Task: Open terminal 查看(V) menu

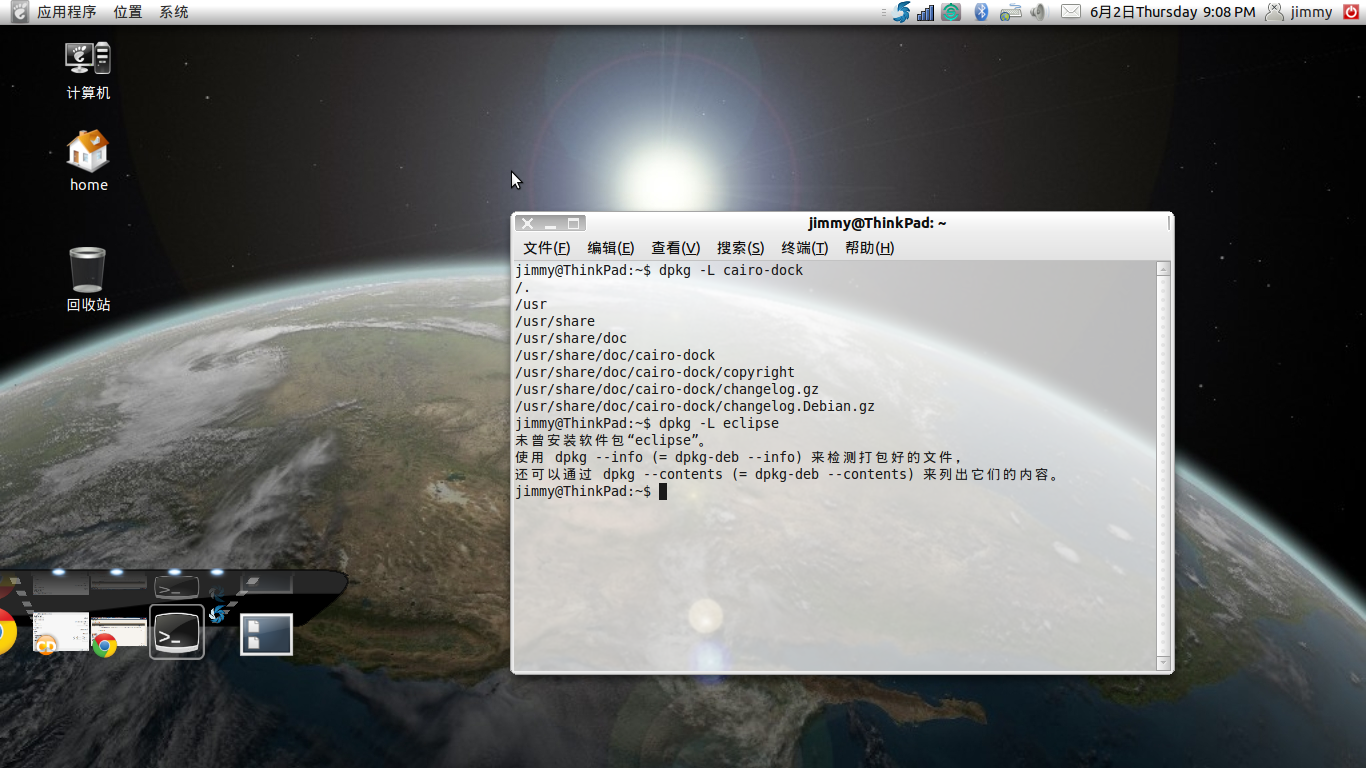Action: pyautogui.click(x=676, y=248)
